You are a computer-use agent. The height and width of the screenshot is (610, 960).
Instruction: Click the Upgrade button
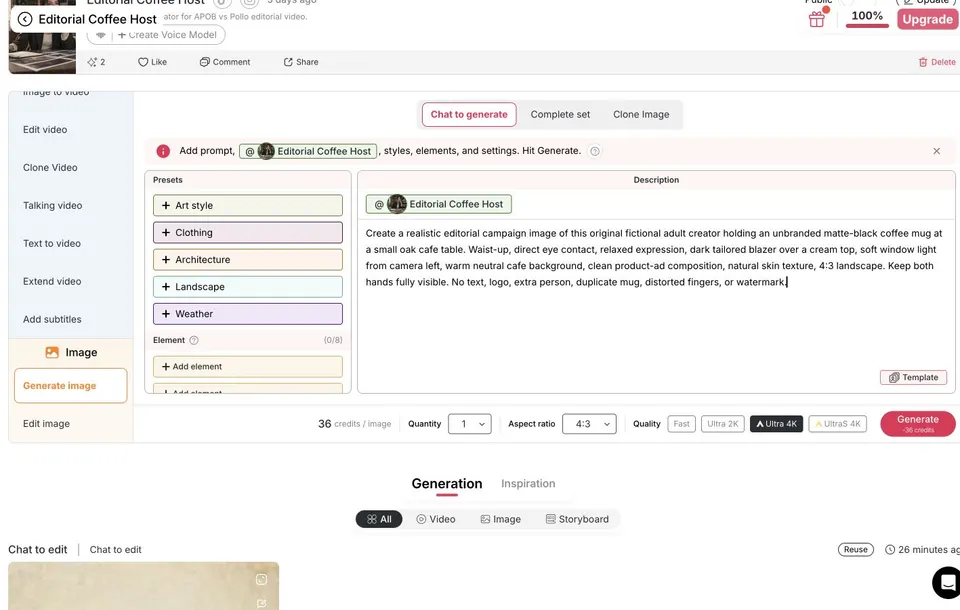pyautogui.click(x=927, y=19)
